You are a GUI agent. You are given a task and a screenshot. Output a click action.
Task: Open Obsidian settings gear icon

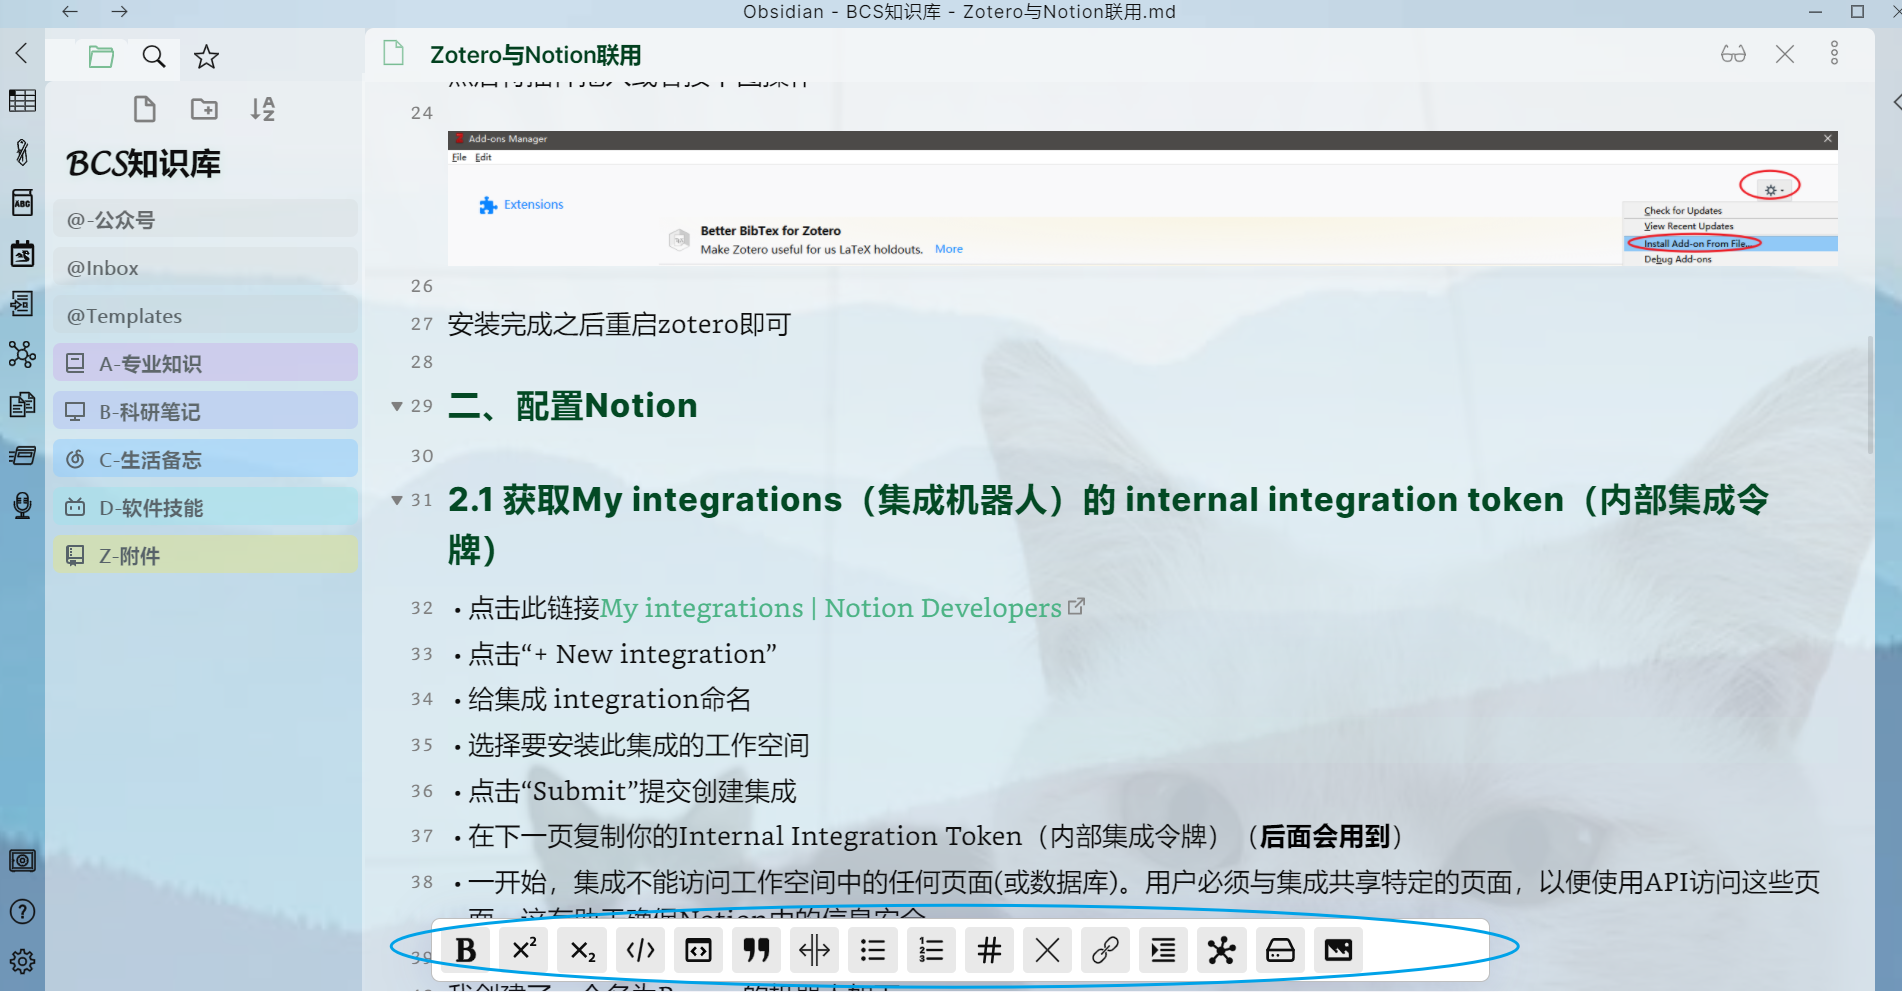pyautogui.click(x=22, y=962)
